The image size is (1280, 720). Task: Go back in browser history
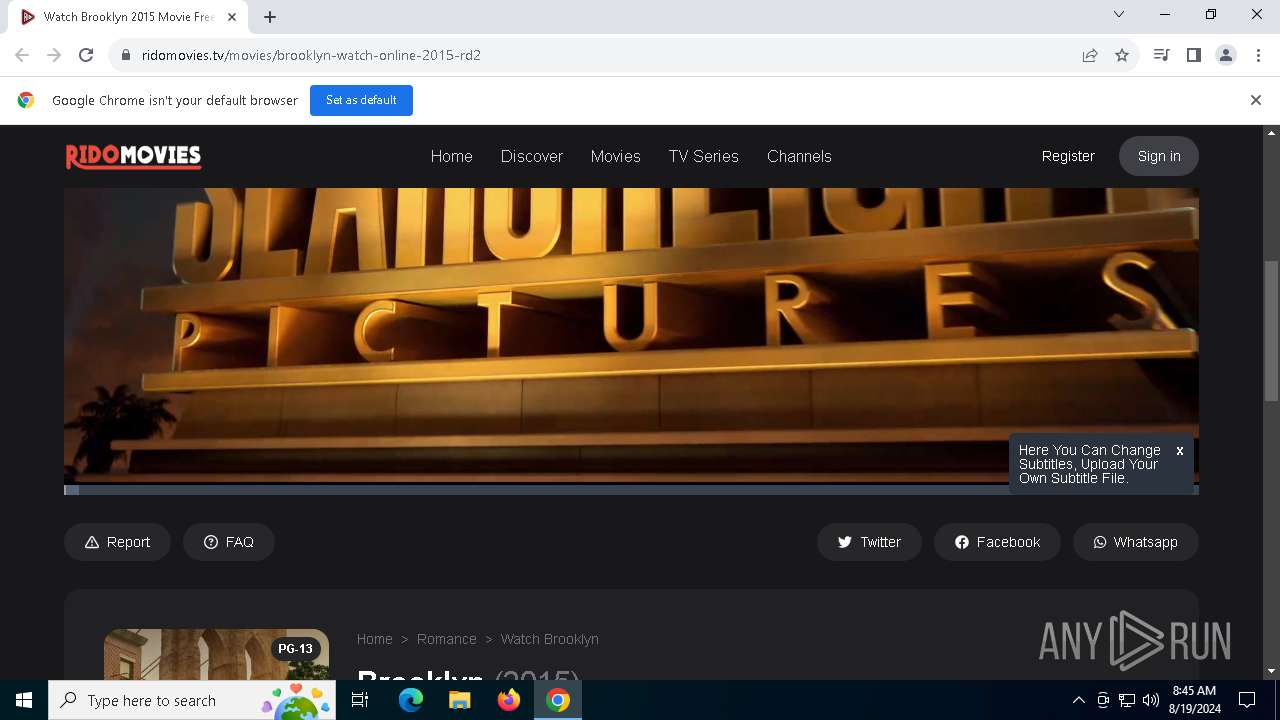point(22,55)
